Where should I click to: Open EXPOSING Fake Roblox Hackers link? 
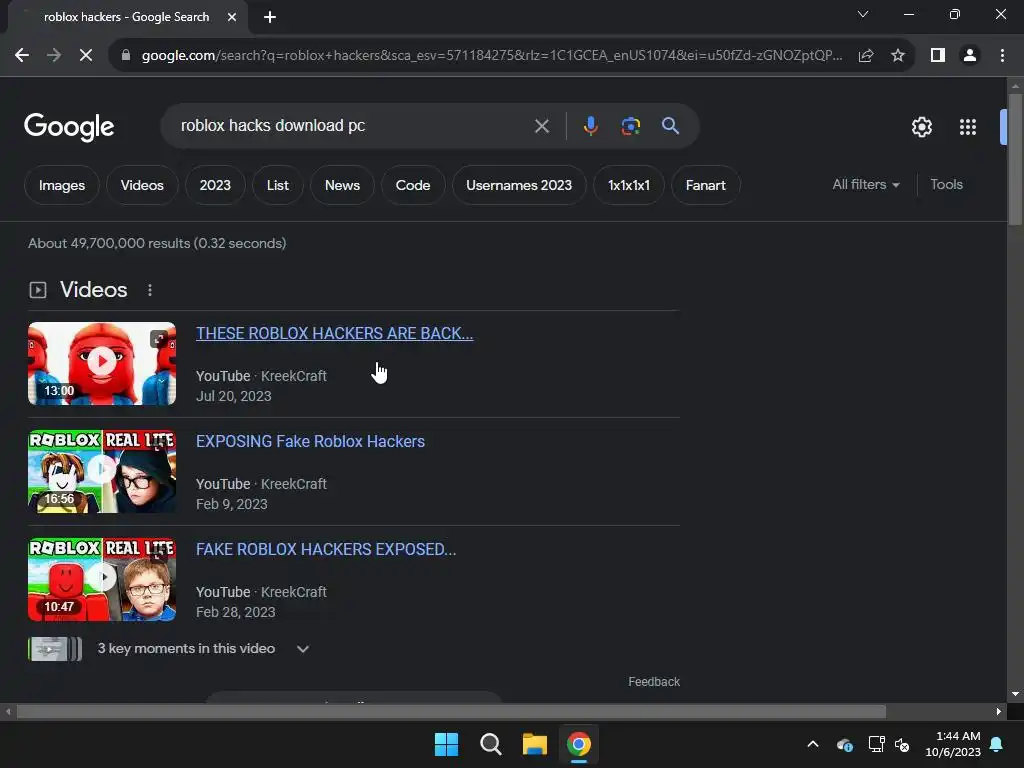click(310, 441)
